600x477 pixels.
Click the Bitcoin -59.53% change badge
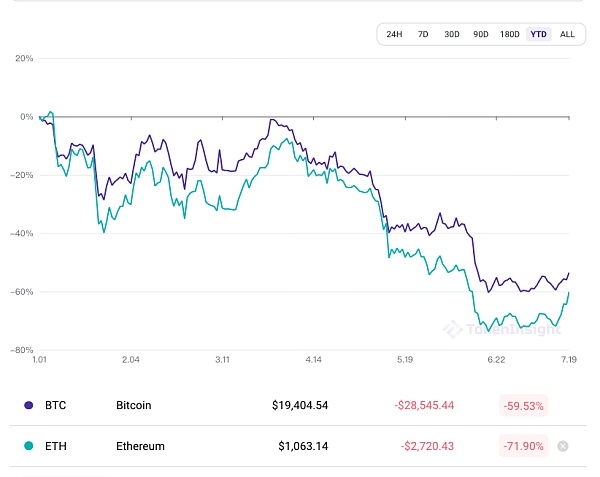[x=523, y=406]
